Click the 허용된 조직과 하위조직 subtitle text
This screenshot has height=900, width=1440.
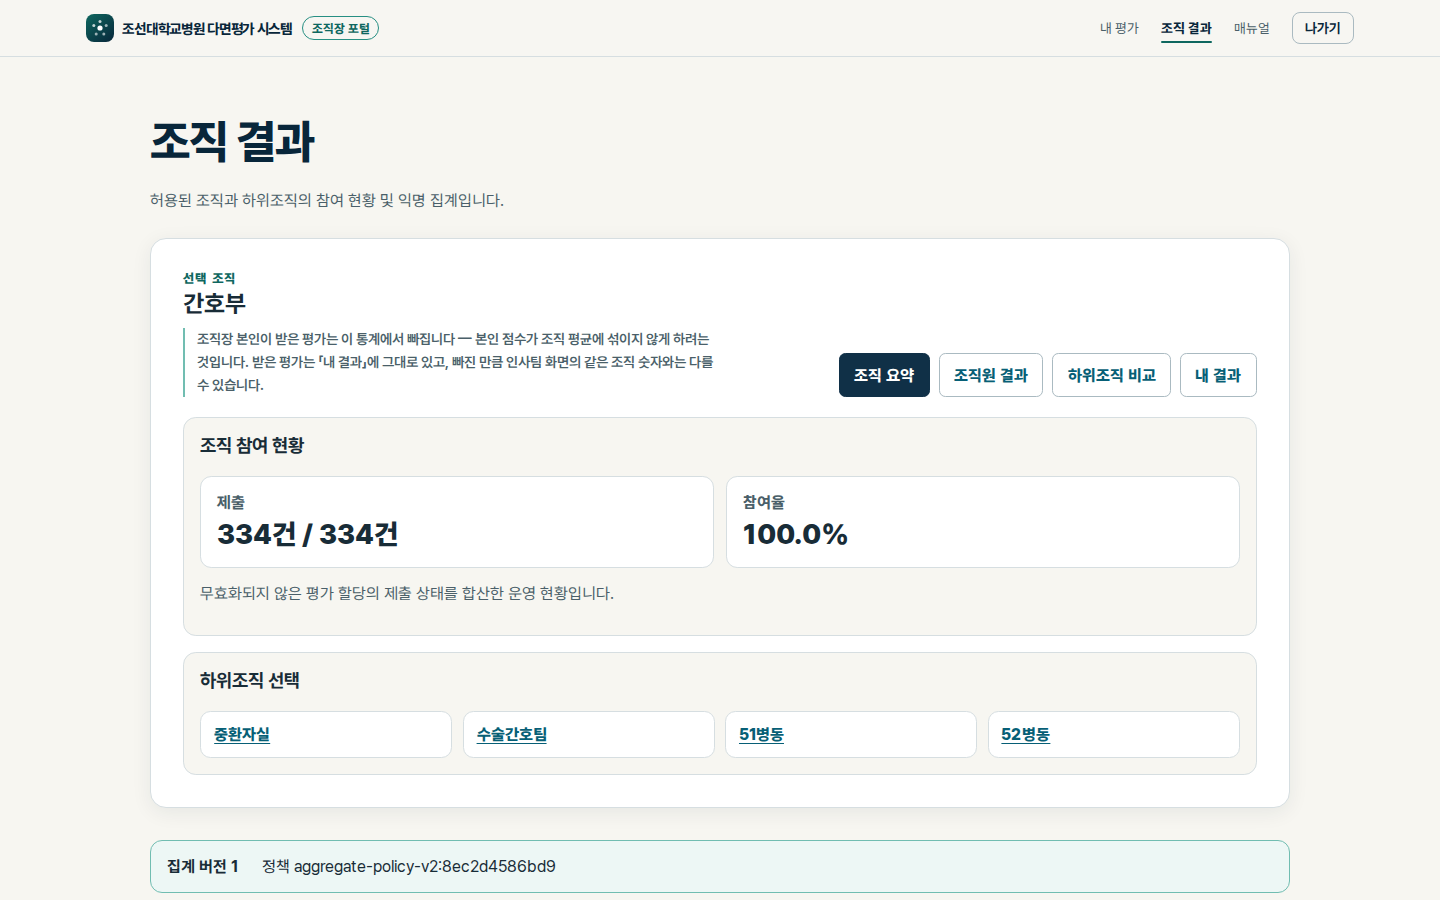pyautogui.click(x=327, y=200)
